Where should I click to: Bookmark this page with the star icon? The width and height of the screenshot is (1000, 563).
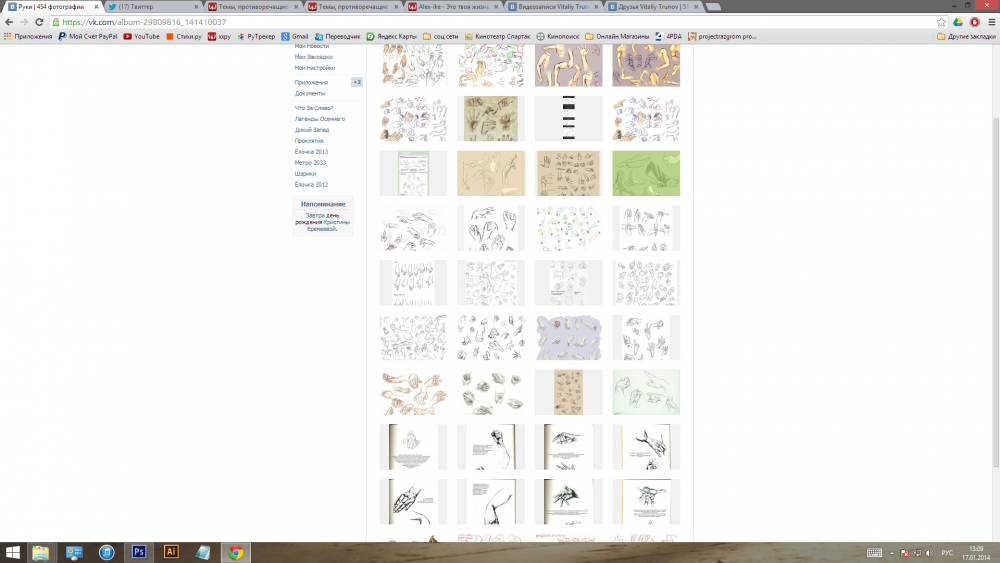tap(941, 22)
